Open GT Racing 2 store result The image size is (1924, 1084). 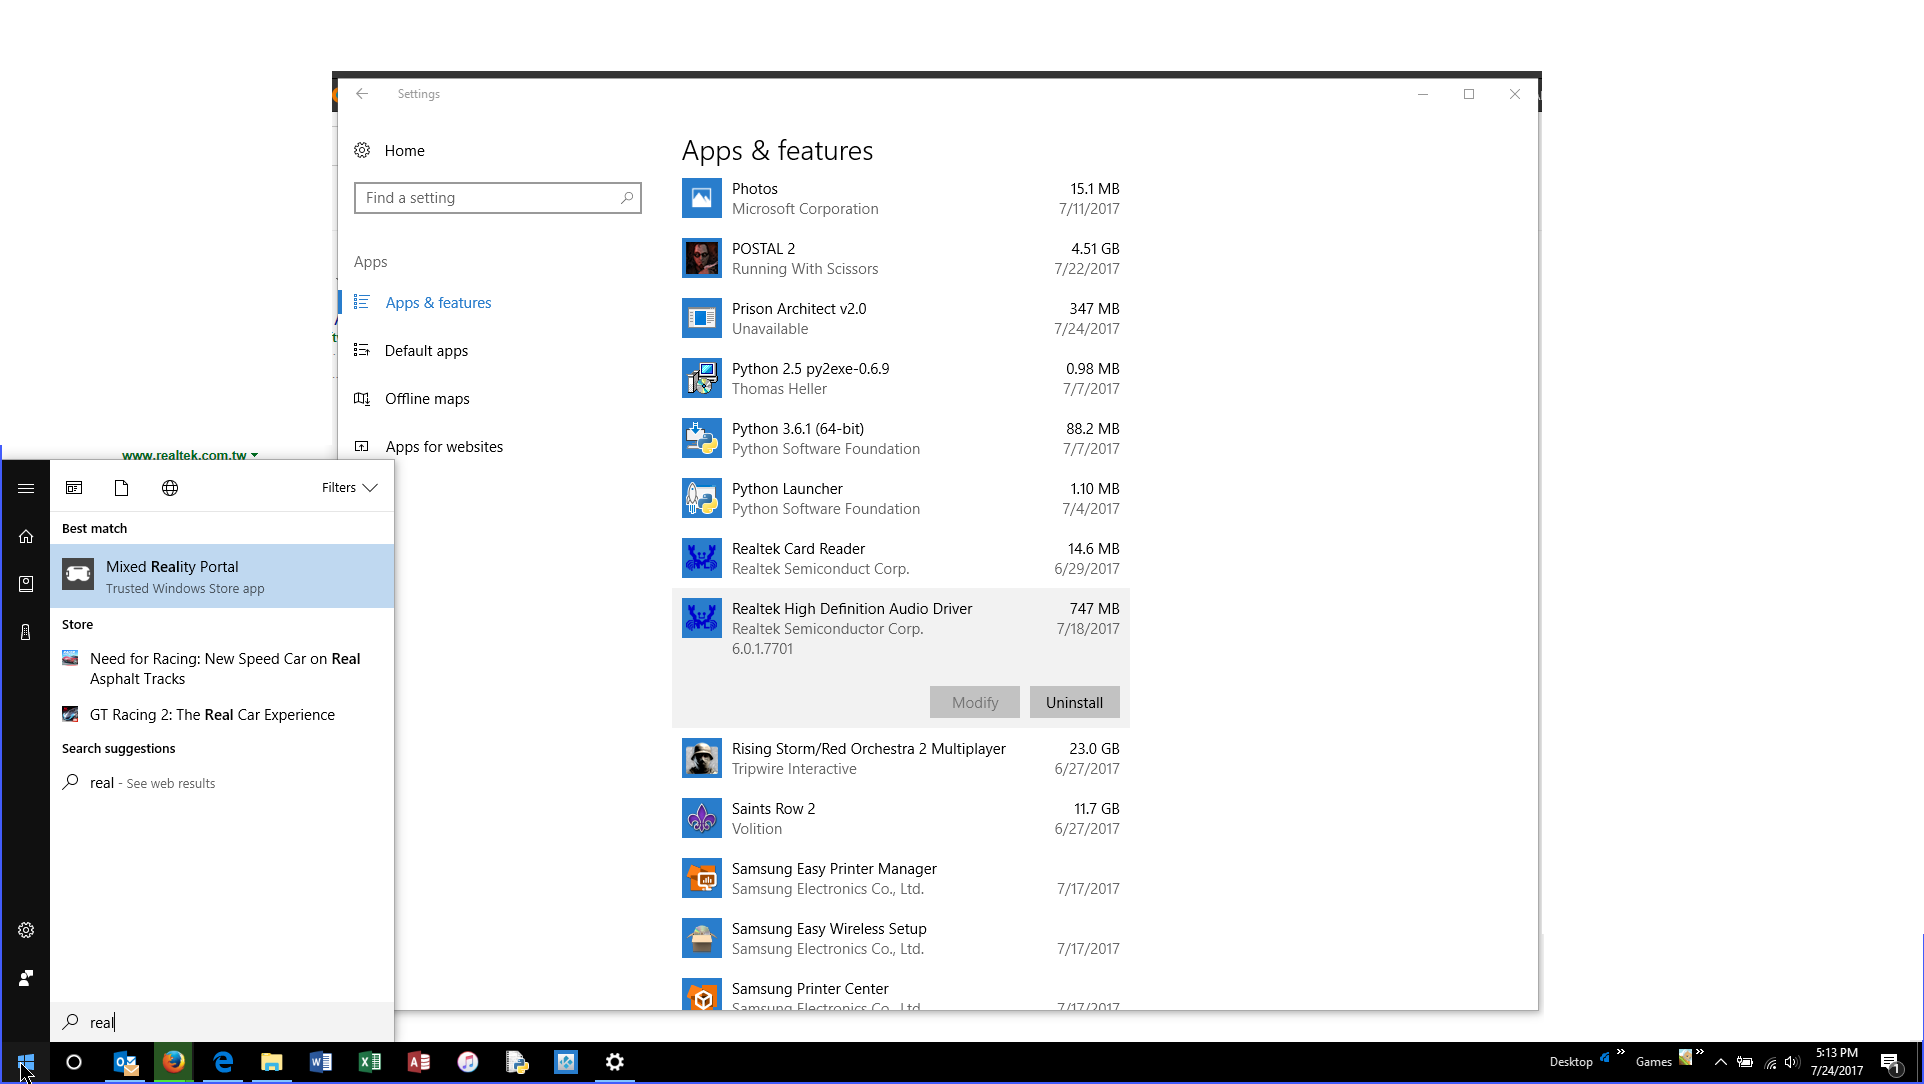click(222, 714)
